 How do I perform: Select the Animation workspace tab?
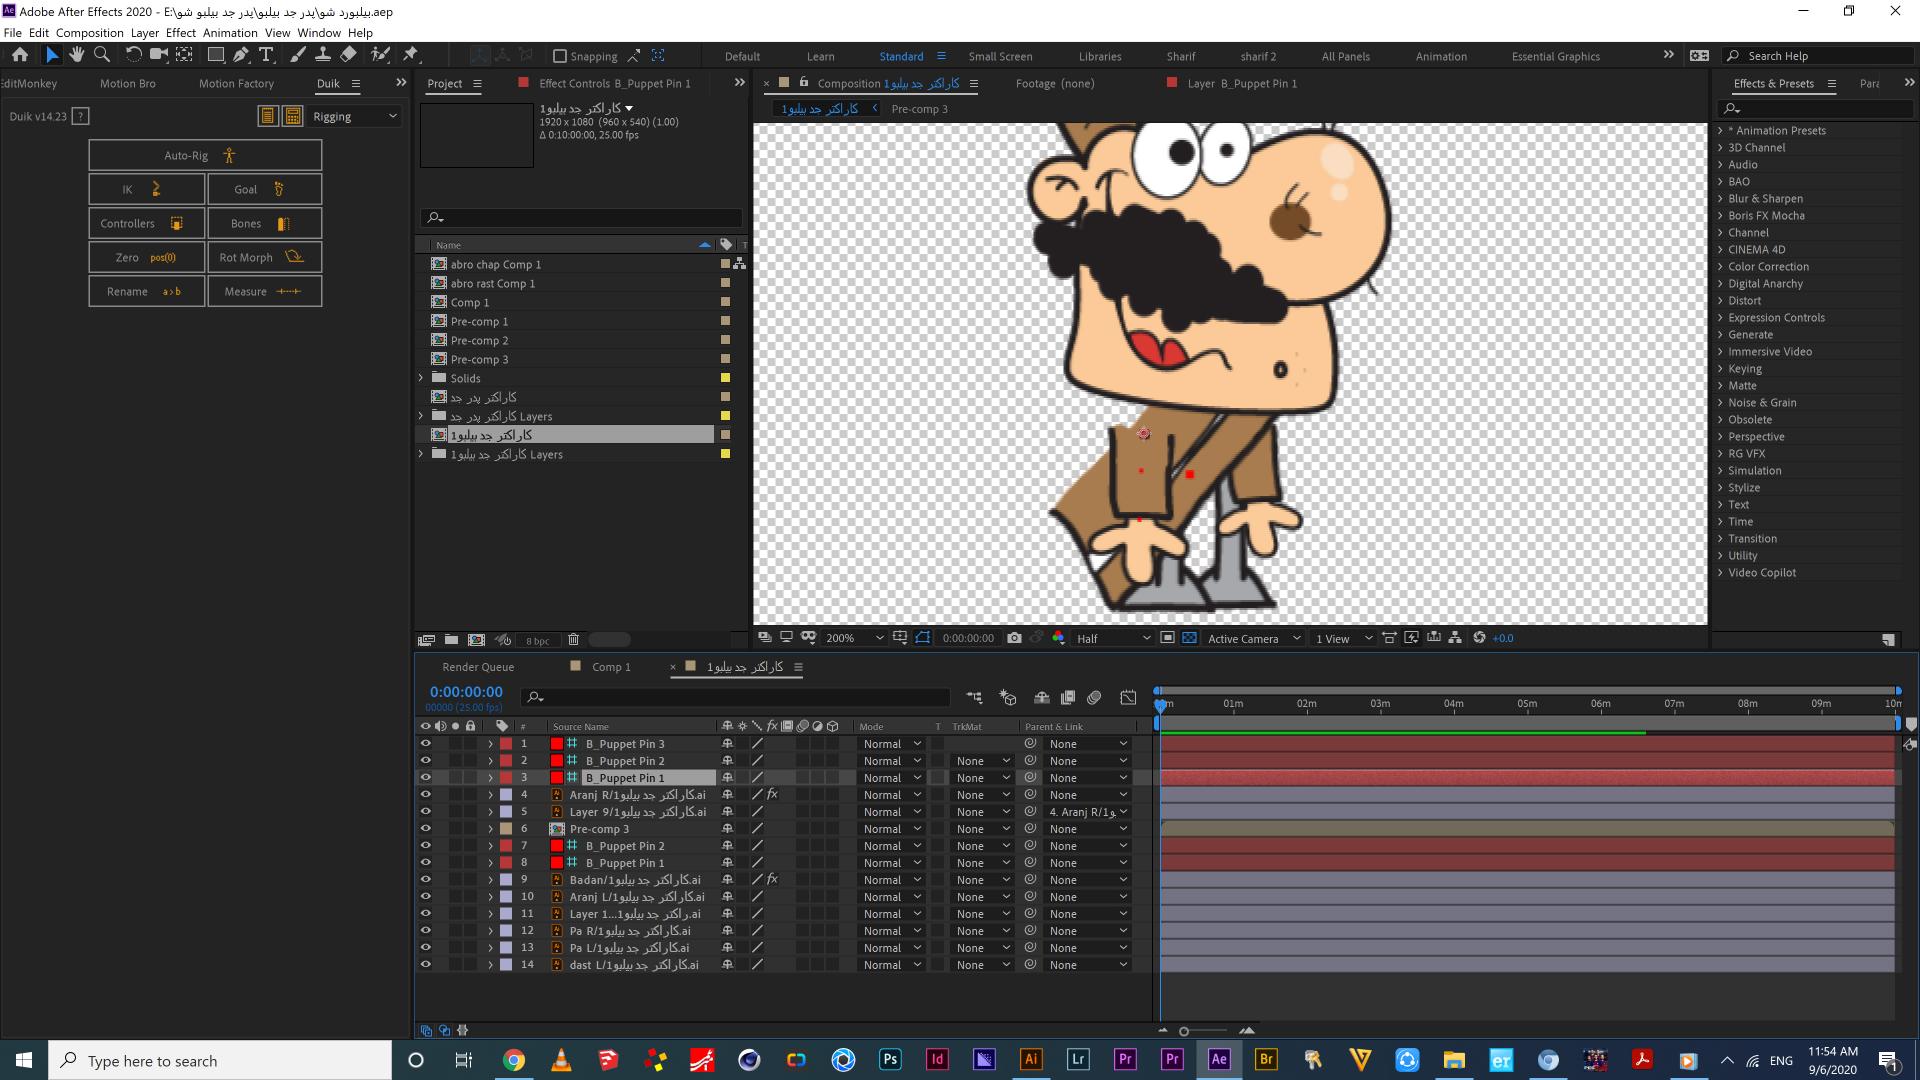coord(1441,55)
